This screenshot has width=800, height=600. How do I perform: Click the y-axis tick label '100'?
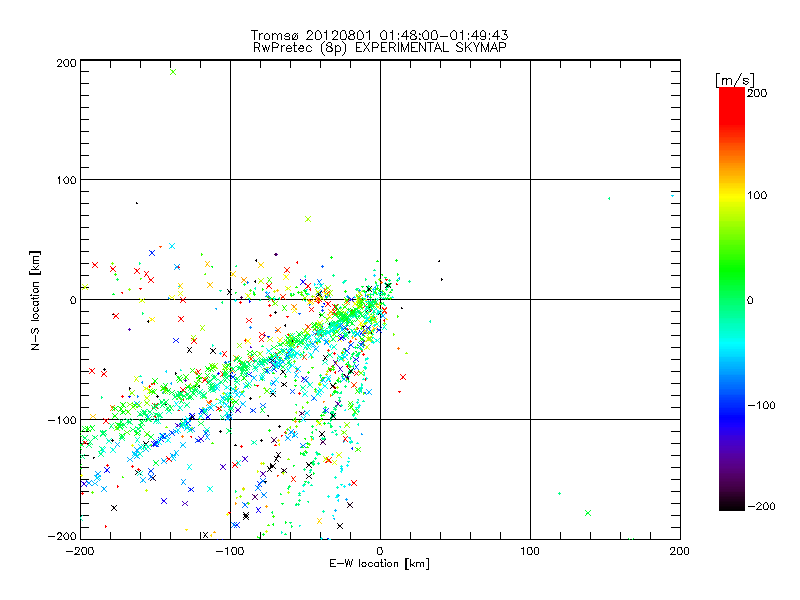coord(66,180)
